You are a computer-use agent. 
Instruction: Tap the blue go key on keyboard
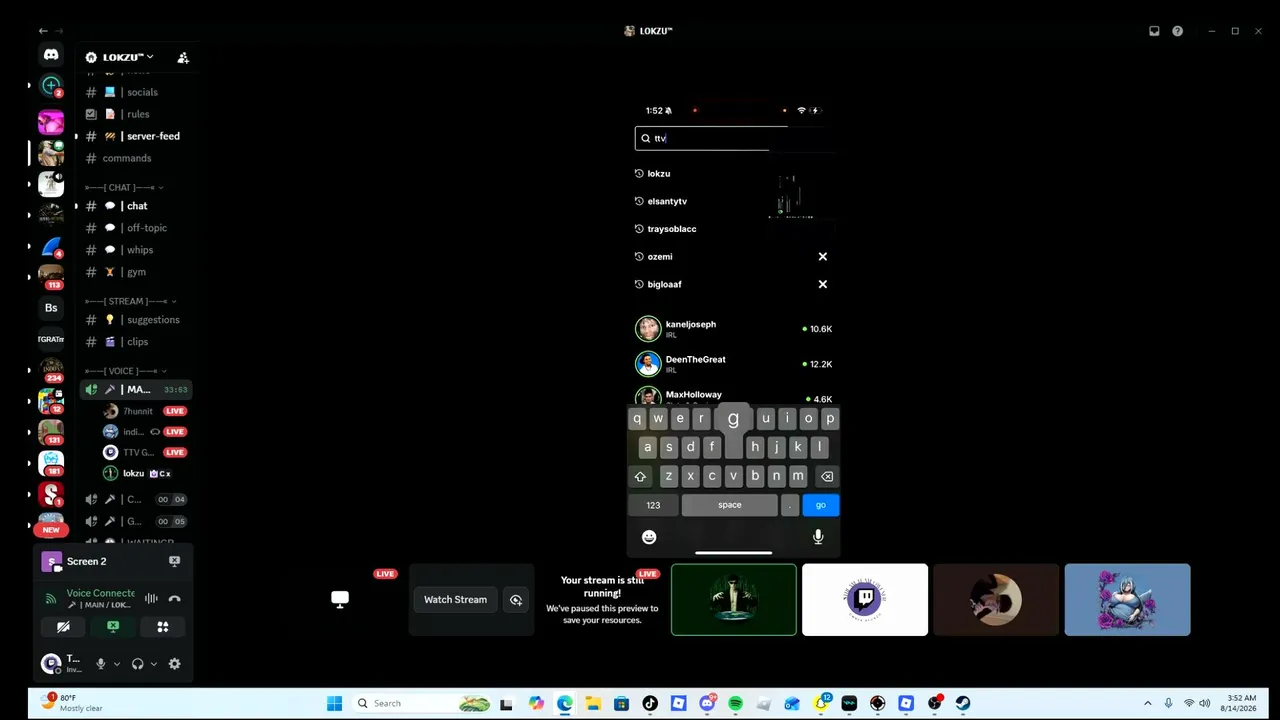point(820,505)
